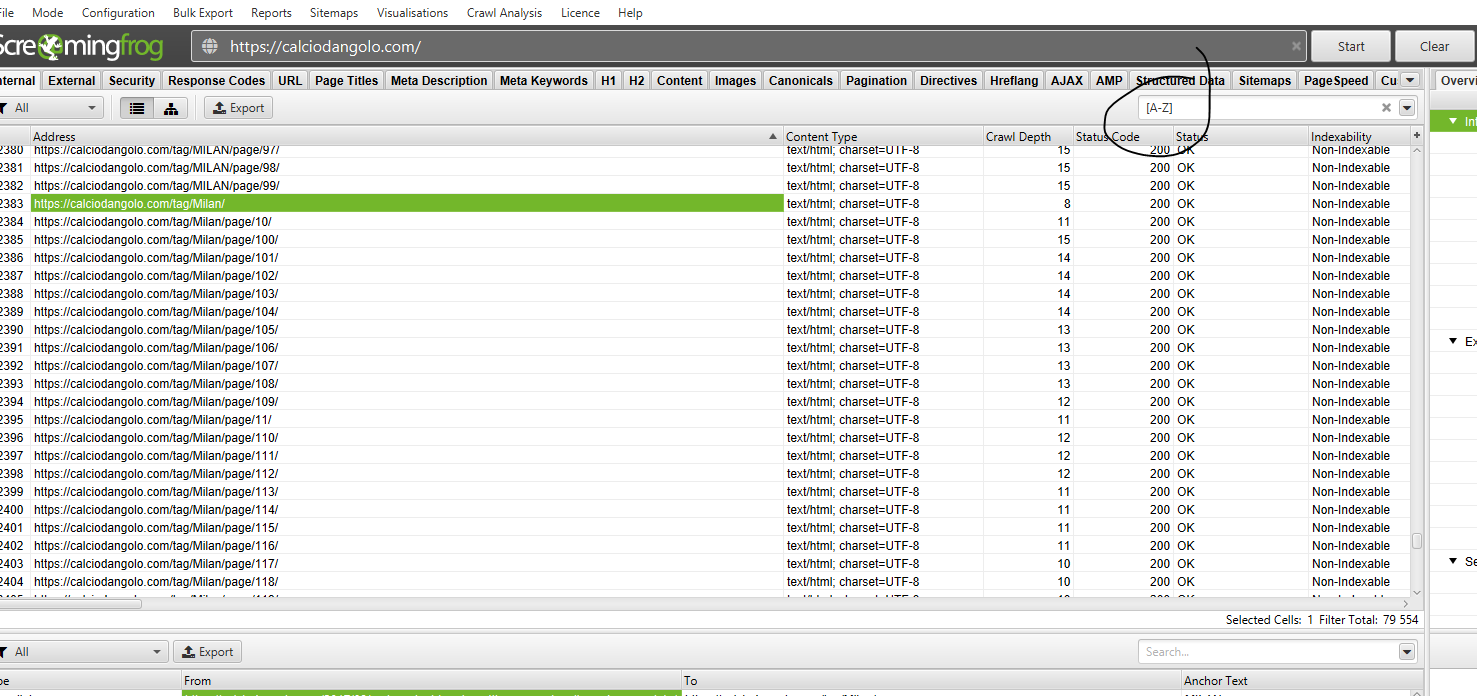
Task: Open search options dropdown beside [A-Z] field
Action: pyautogui.click(x=1407, y=108)
